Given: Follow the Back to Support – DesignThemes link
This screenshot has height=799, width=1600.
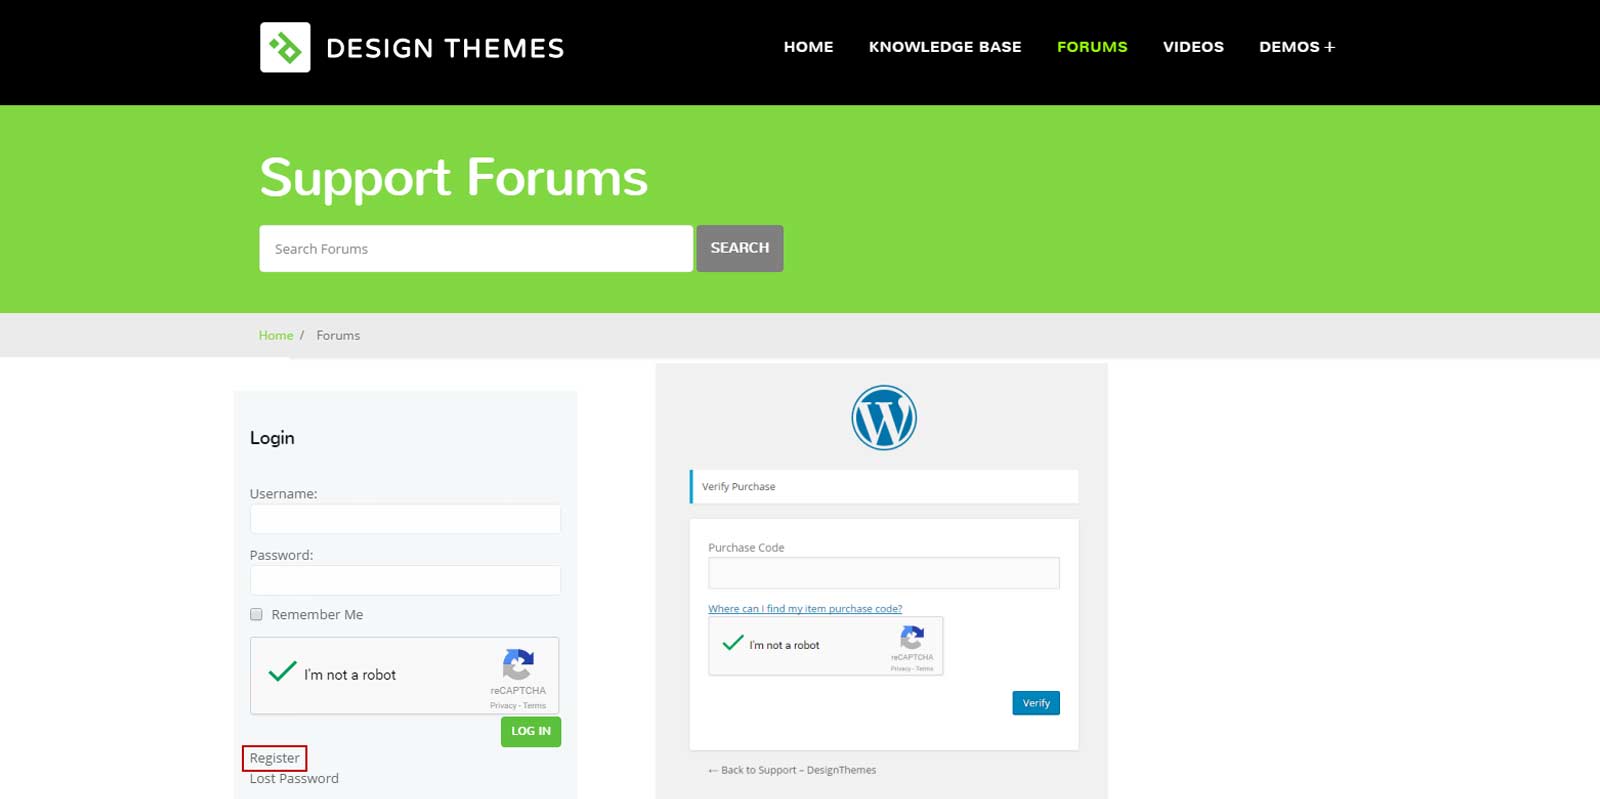Looking at the screenshot, I should [x=792, y=770].
